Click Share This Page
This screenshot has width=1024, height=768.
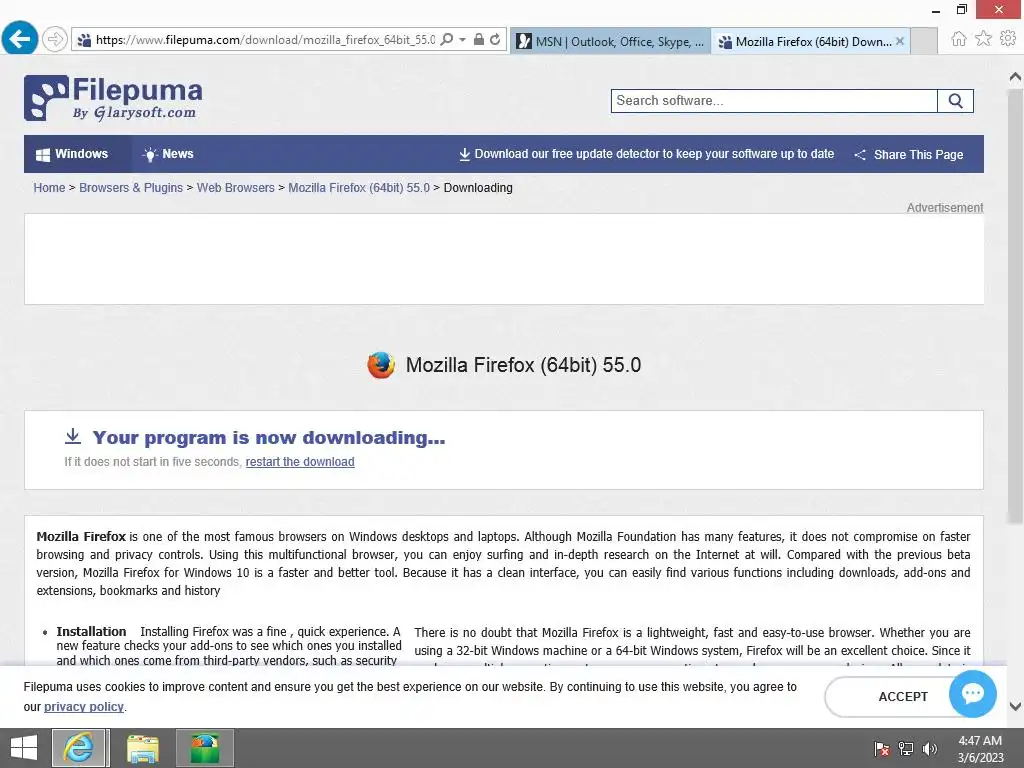pos(908,155)
